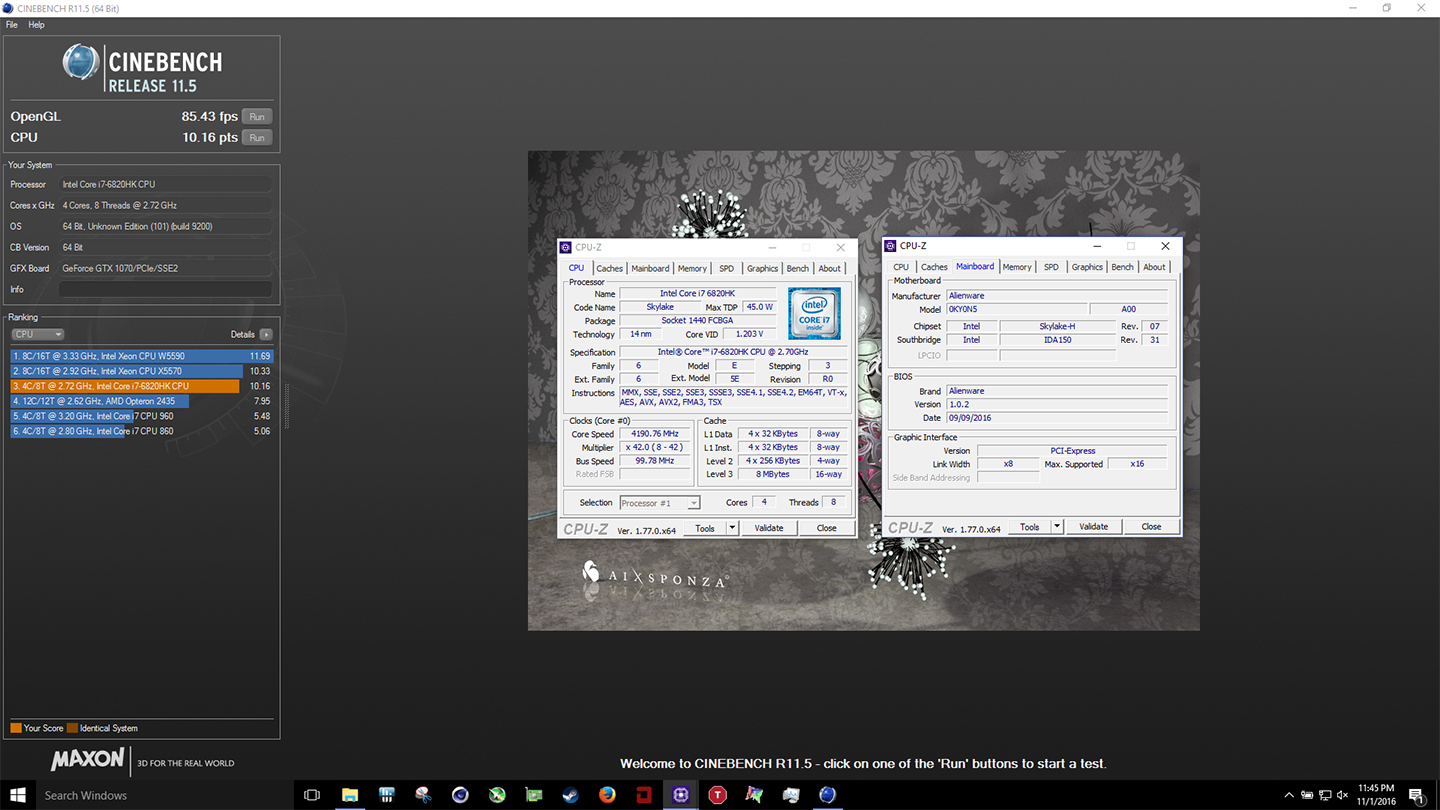Open Bench tab in CPU-Z processor window
Screen dimensions: 1440x810
(797, 268)
